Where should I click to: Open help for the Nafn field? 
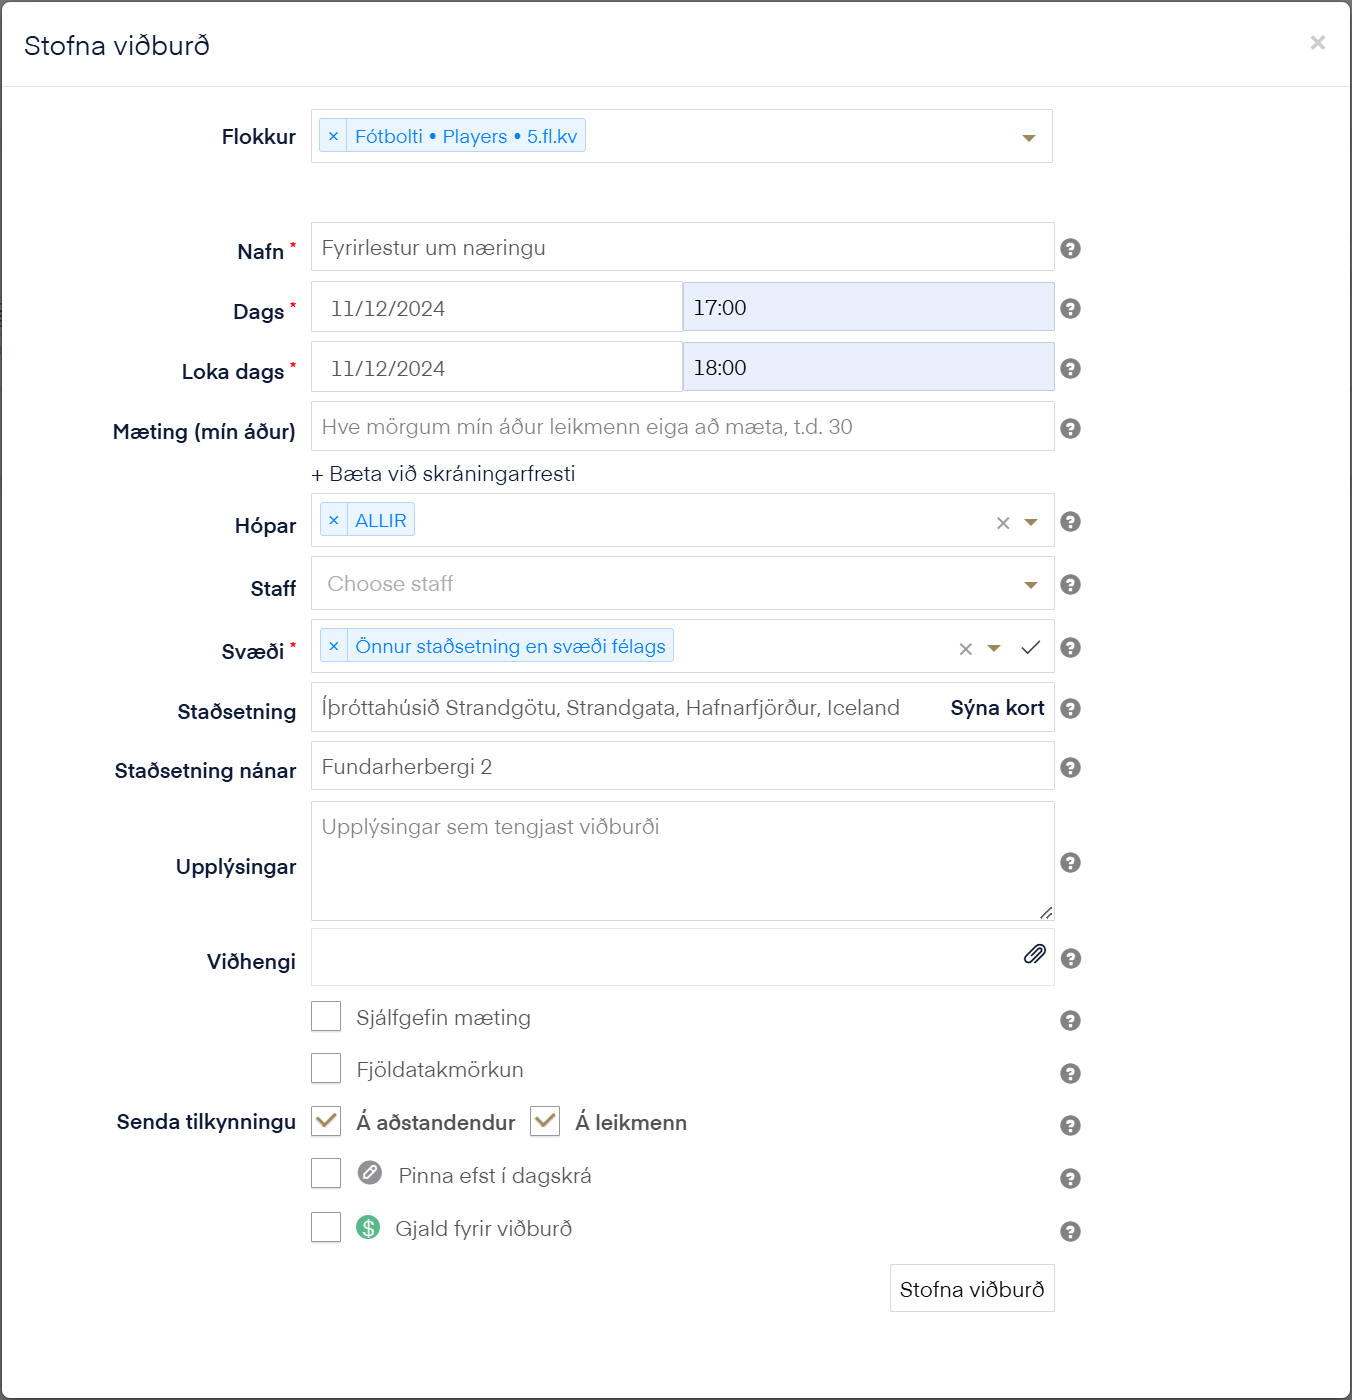1070,248
